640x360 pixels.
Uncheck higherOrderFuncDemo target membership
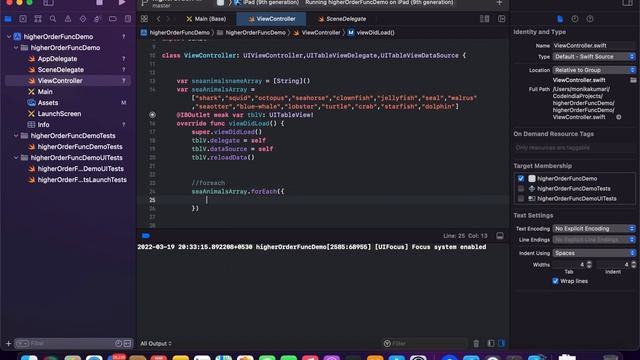(521, 178)
